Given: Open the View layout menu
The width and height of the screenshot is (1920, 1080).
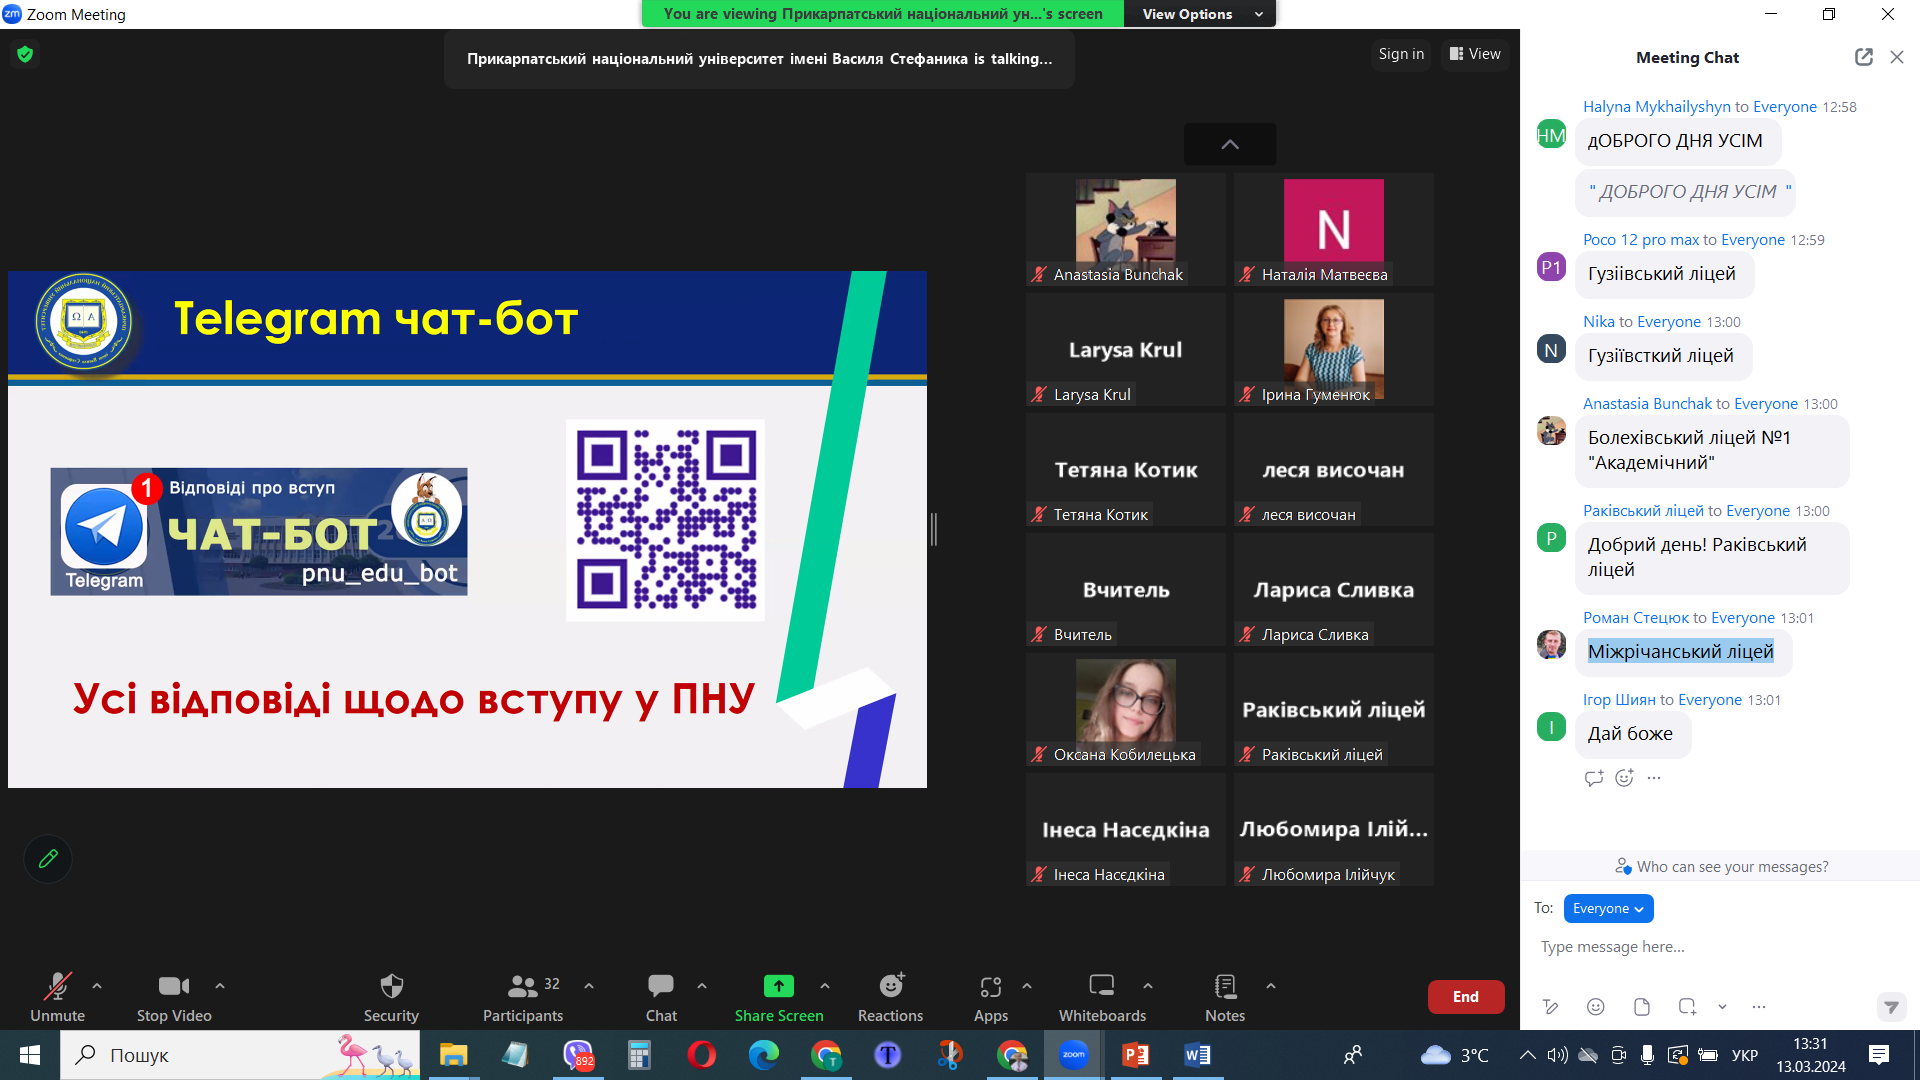Looking at the screenshot, I should click(1475, 54).
